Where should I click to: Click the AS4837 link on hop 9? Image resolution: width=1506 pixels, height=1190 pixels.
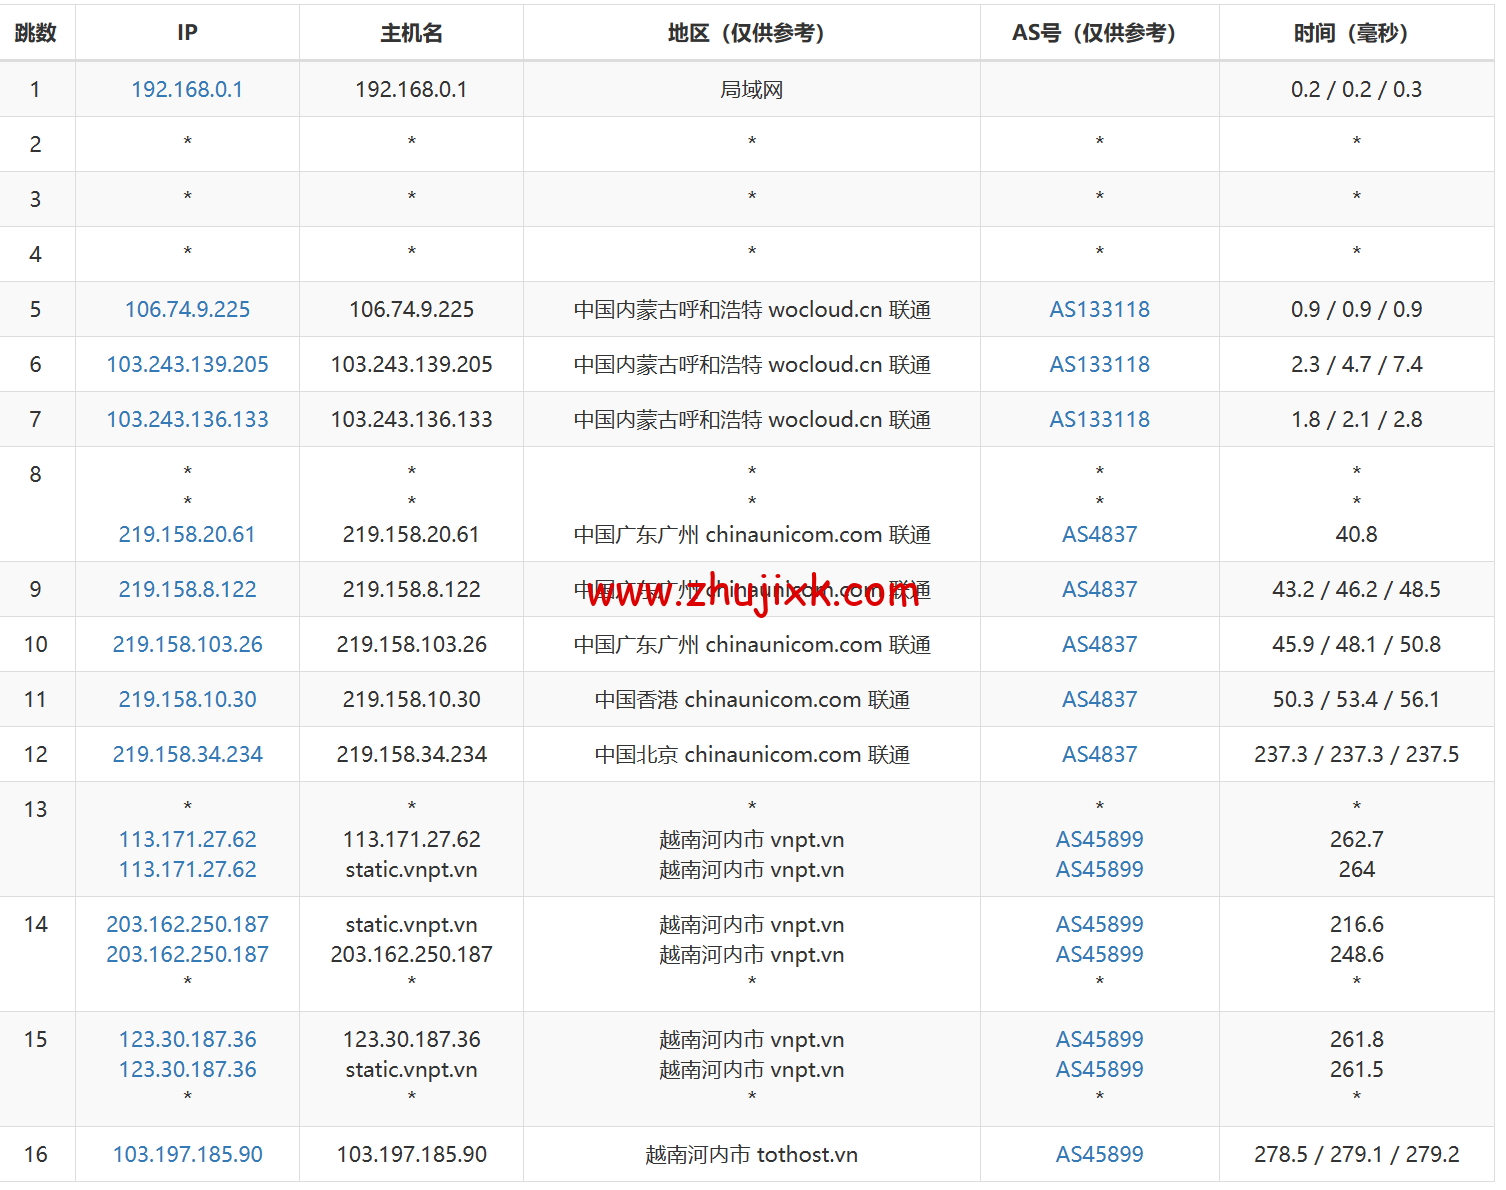coord(1099,589)
